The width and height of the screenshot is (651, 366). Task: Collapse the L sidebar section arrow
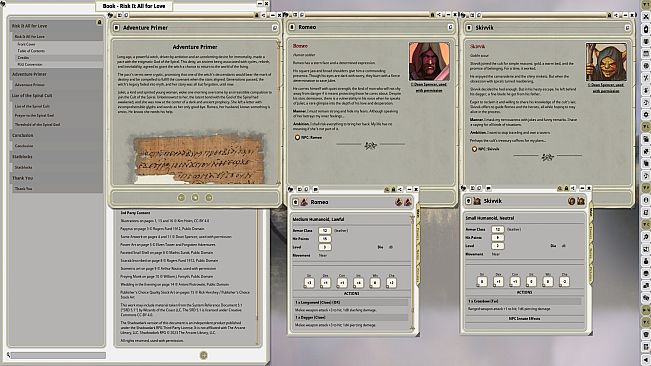pyautogui.click(x=646, y=127)
